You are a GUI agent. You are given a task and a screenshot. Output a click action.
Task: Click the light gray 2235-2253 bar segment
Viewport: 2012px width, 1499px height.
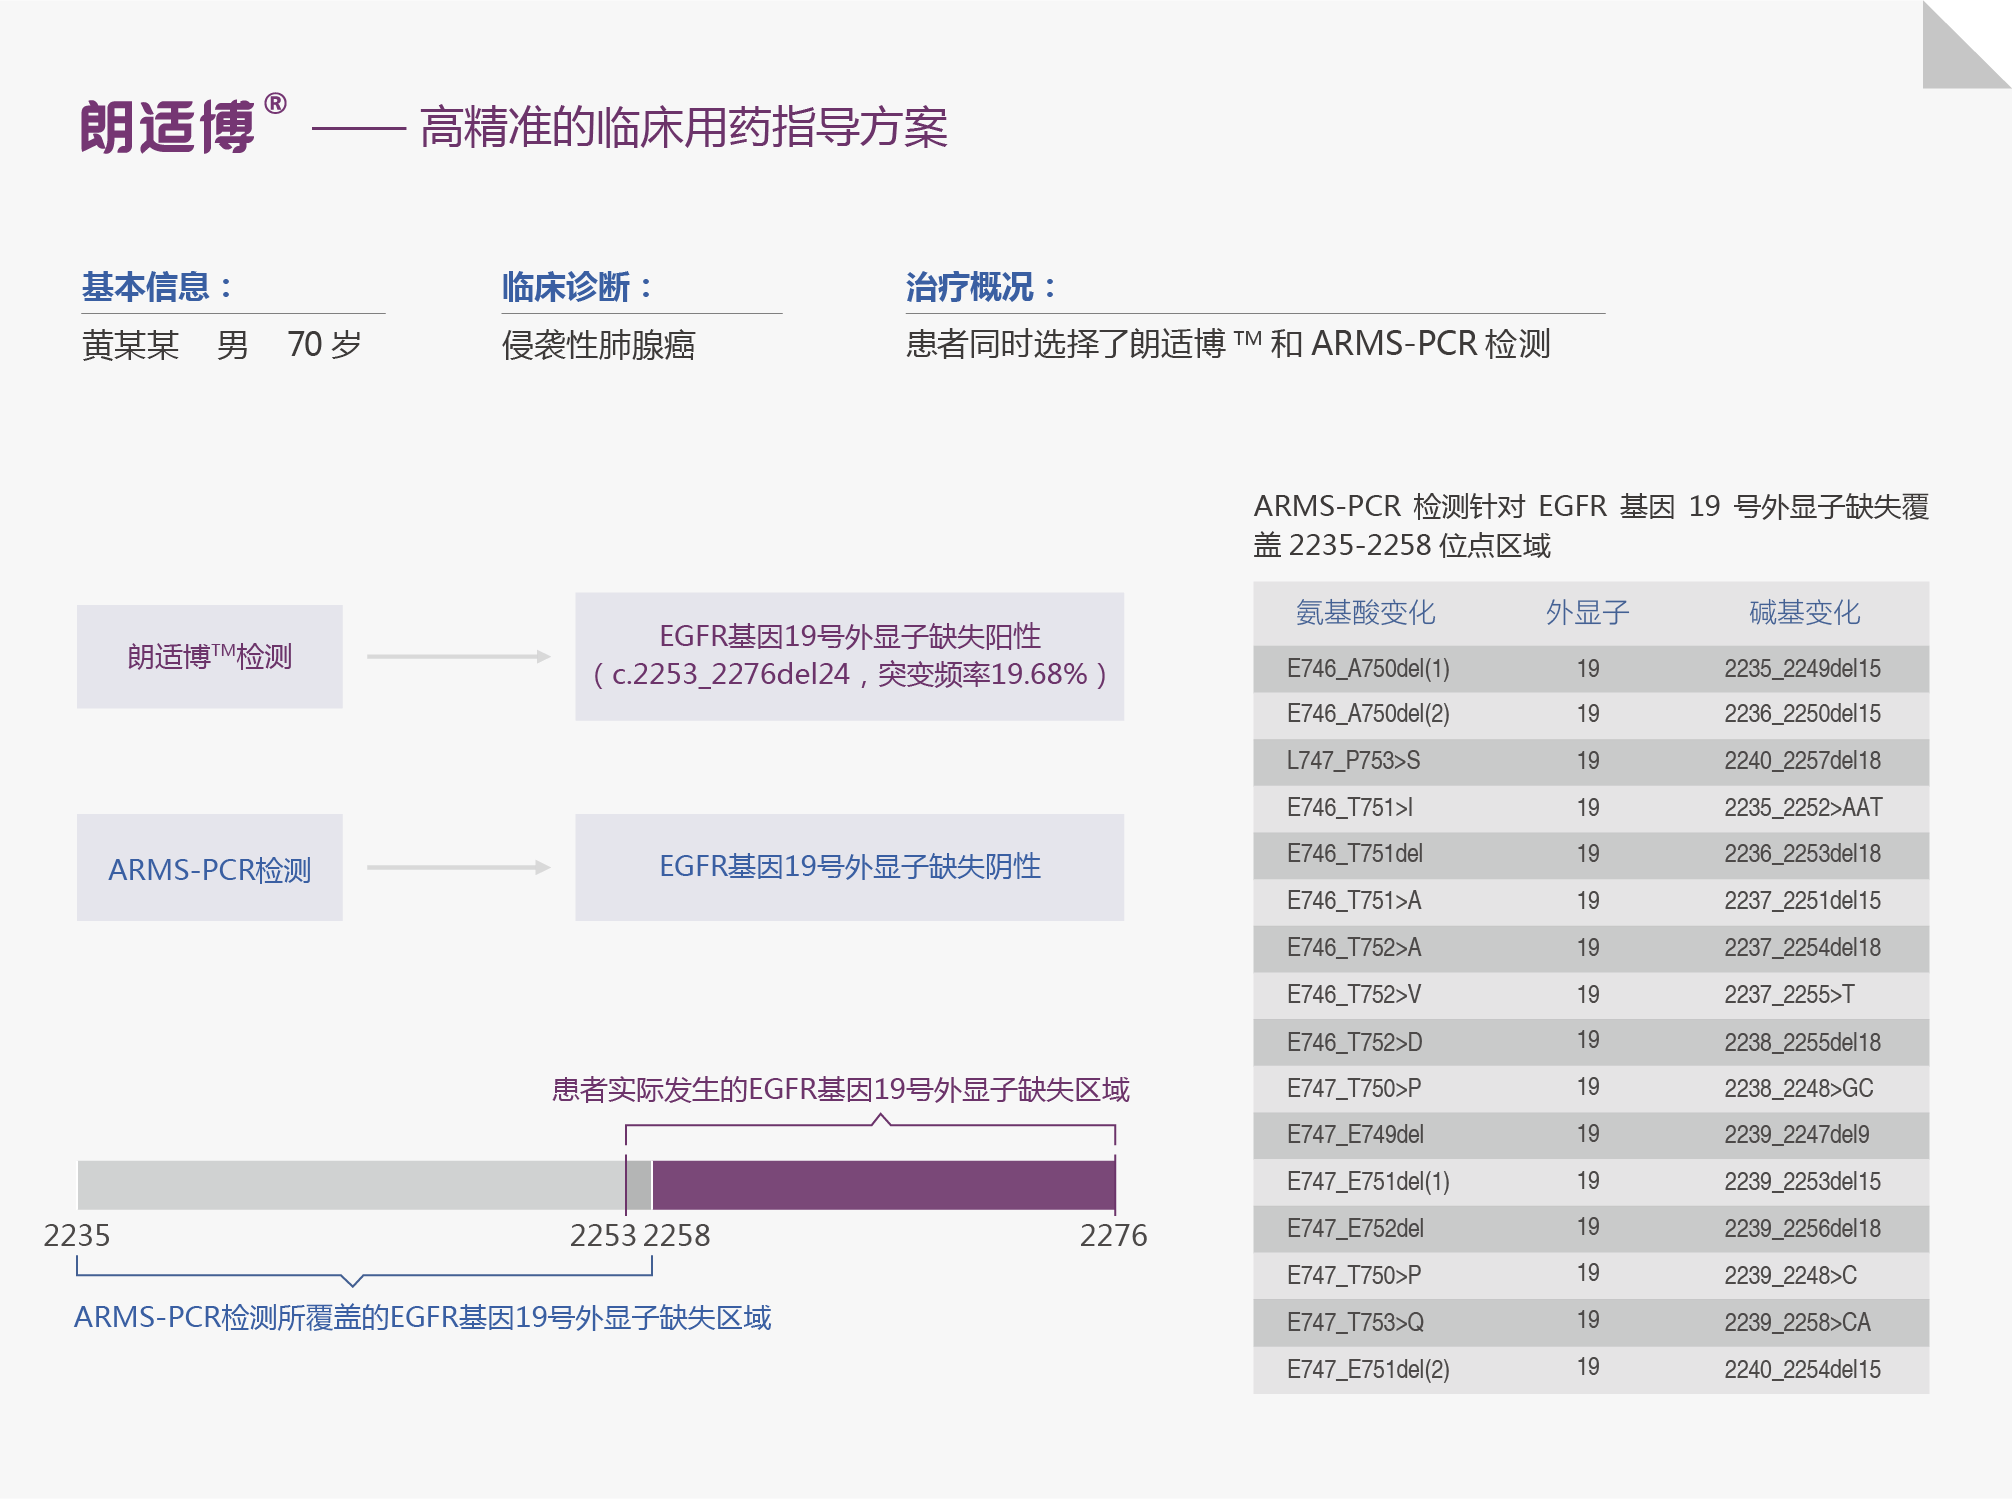[x=351, y=1185]
